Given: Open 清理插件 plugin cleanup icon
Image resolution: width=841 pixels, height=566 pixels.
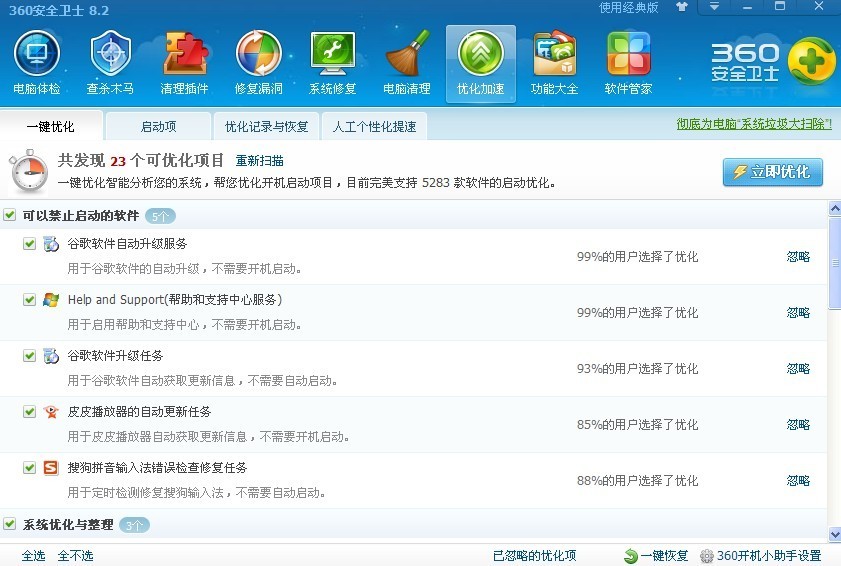Looking at the screenshot, I should click(185, 63).
